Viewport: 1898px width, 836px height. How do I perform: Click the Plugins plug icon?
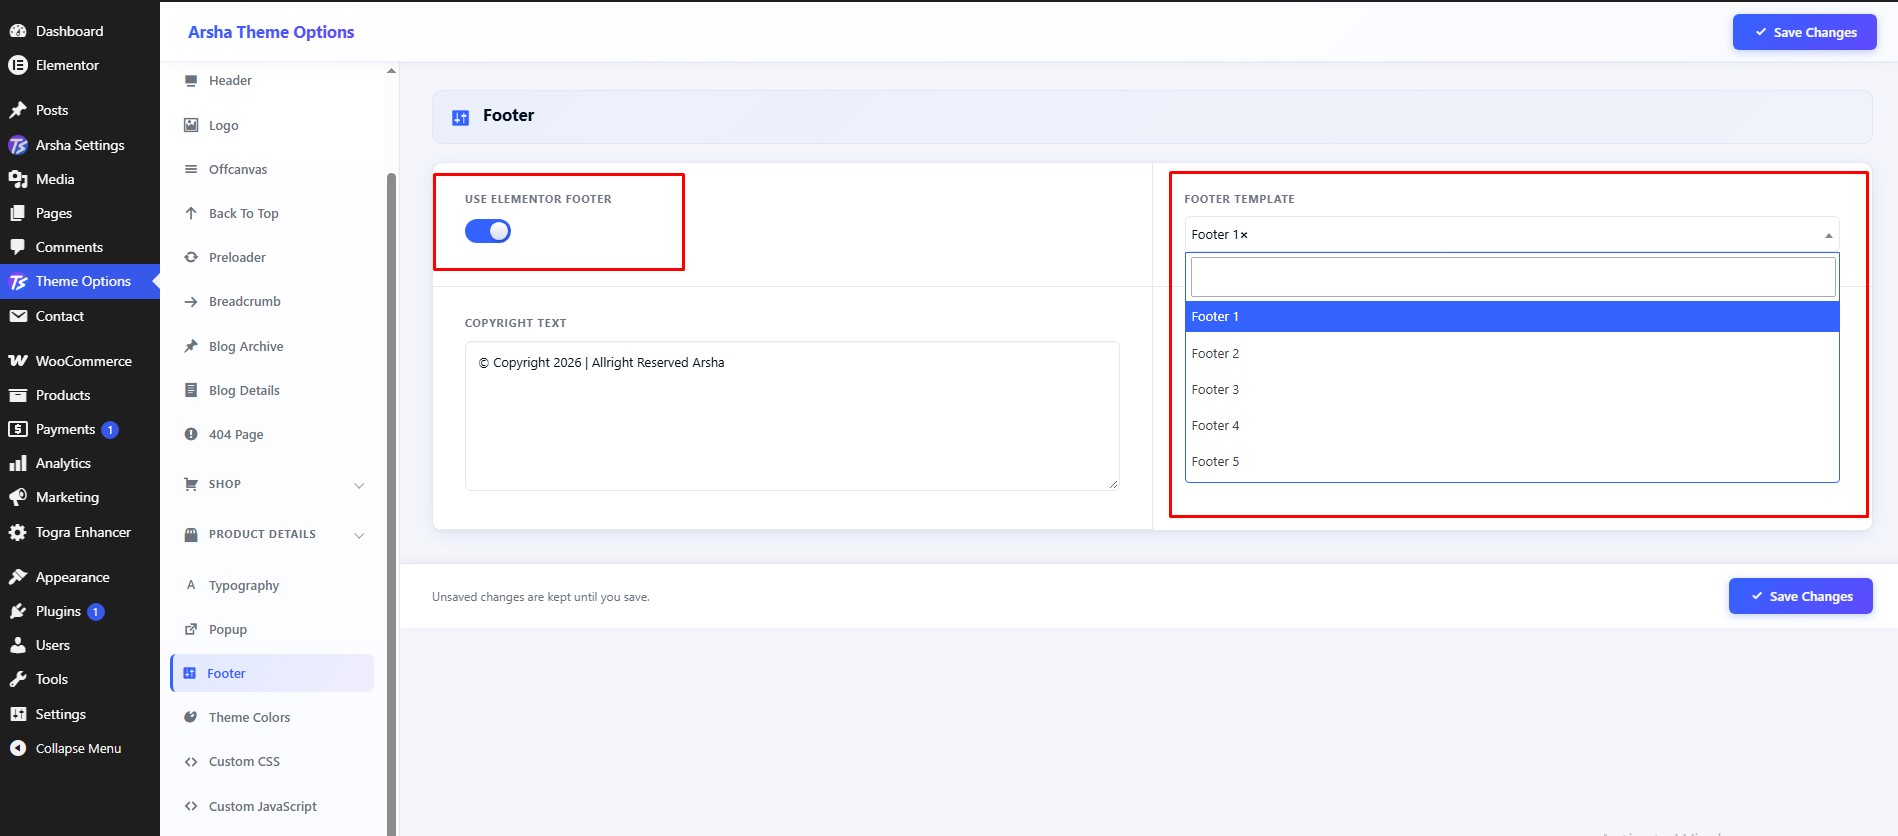18,611
